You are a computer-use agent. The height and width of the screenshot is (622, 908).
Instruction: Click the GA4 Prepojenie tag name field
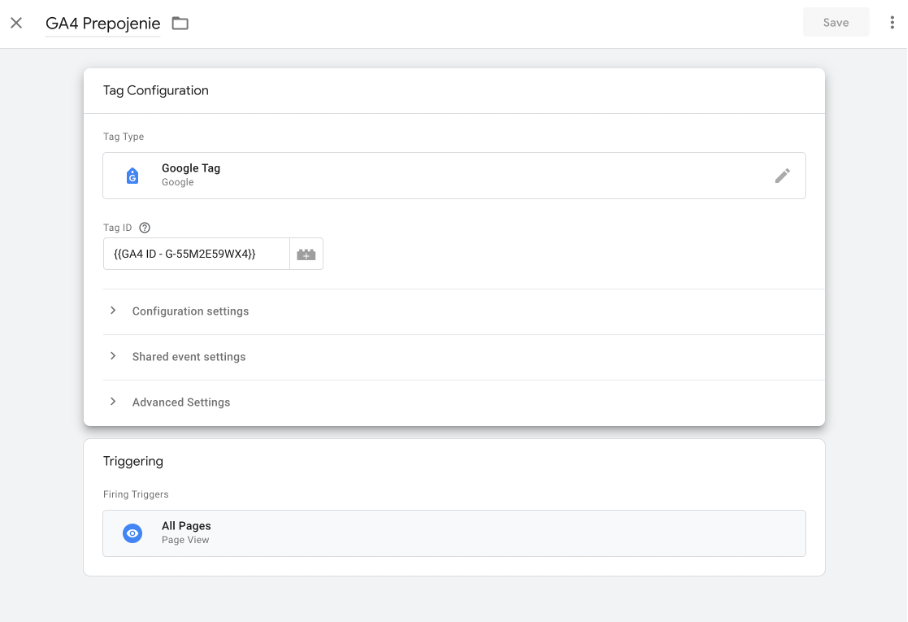pyautogui.click(x=102, y=23)
